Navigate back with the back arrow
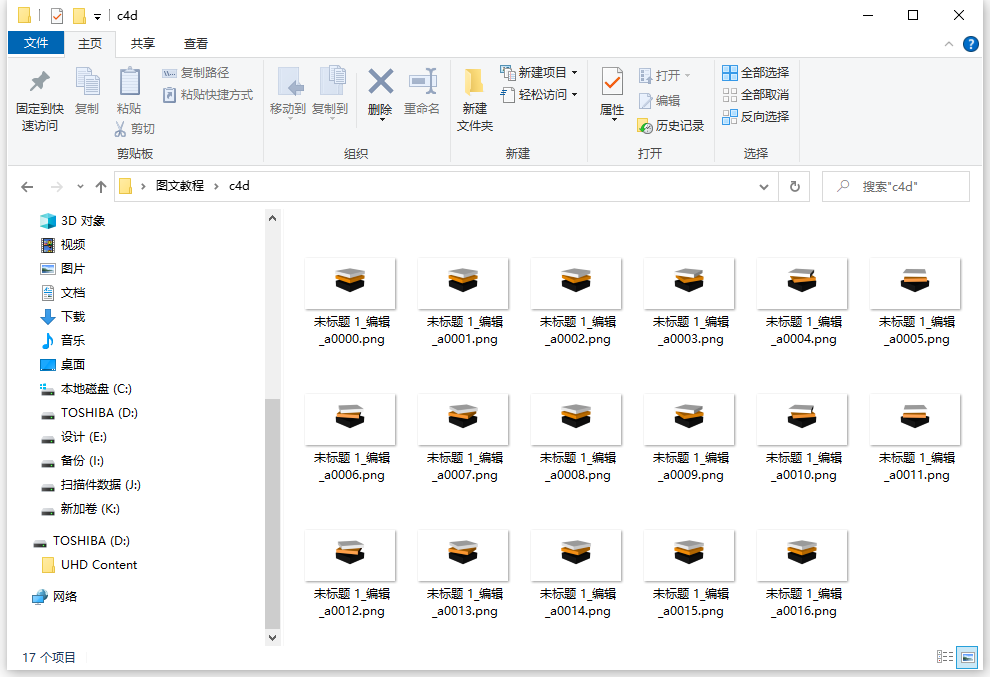The width and height of the screenshot is (990, 677). click(x=27, y=186)
